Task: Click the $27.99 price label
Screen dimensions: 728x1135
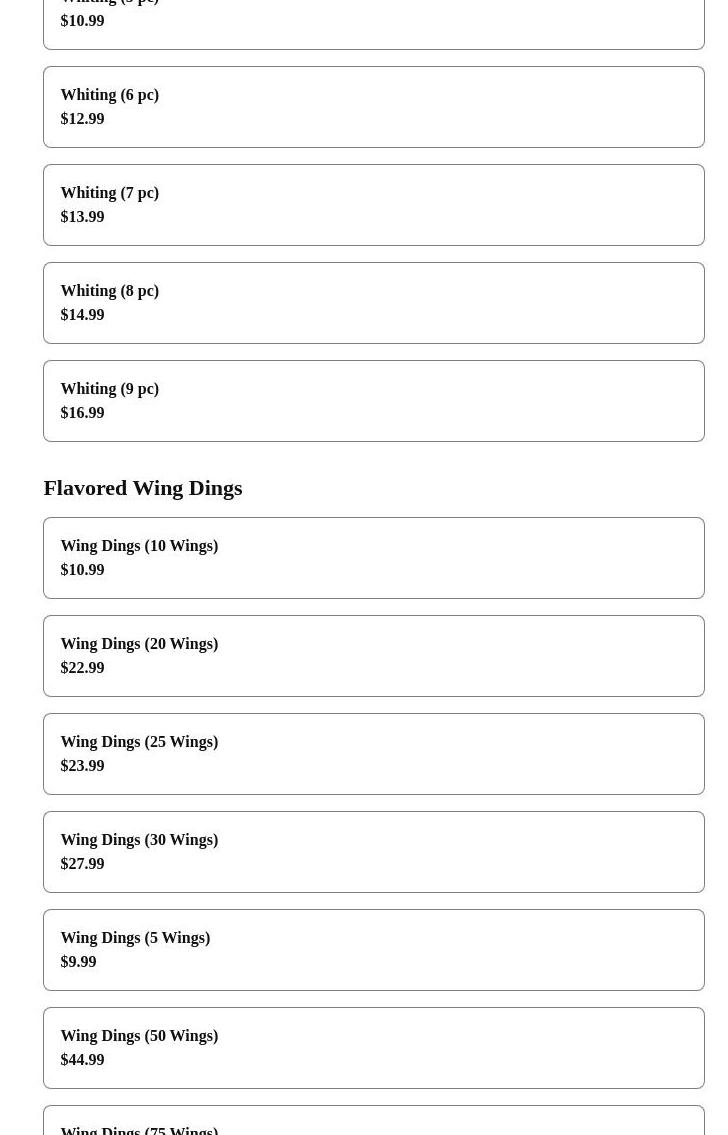Action: 82,864
